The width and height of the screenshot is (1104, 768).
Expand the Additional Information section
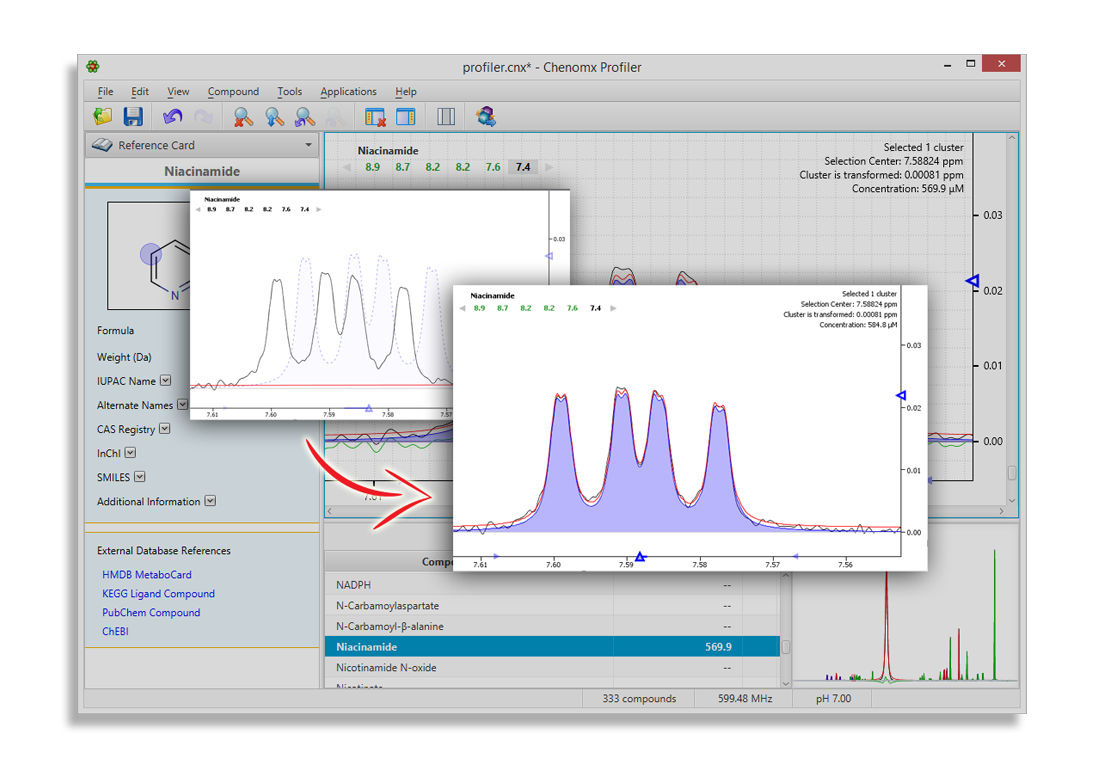tap(210, 502)
